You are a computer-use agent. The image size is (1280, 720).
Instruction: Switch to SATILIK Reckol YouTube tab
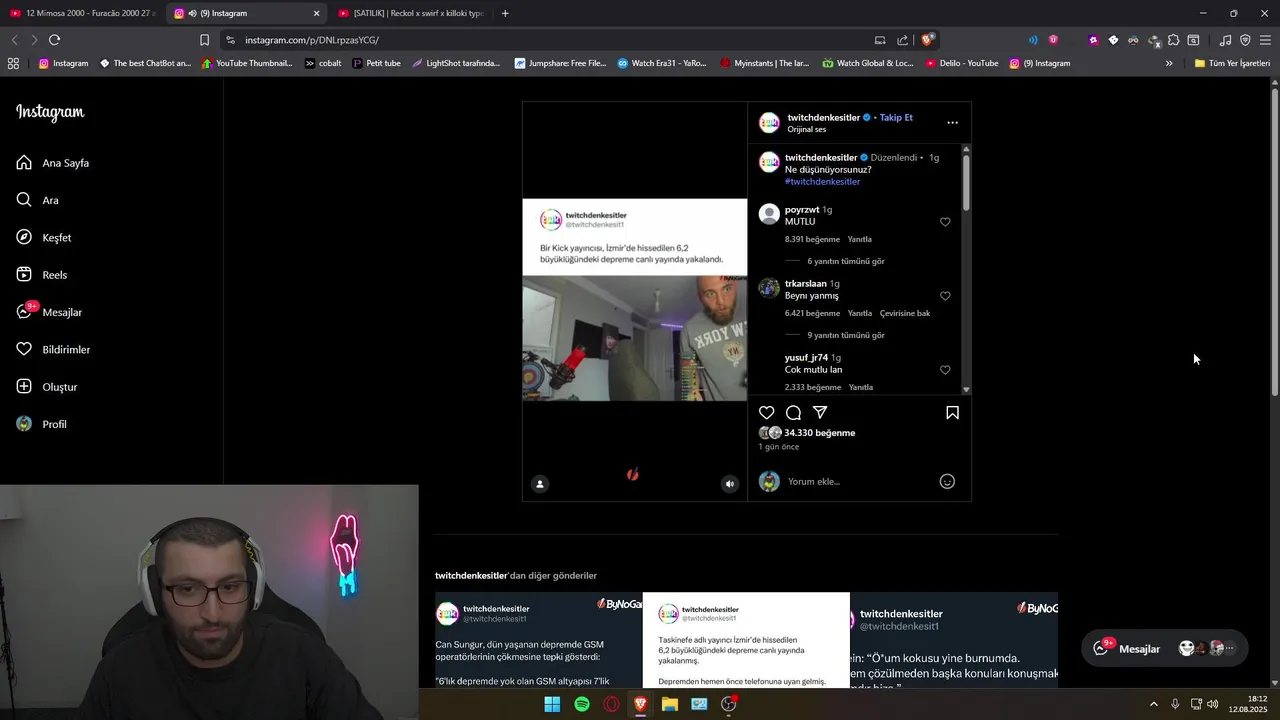(x=411, y=13)
